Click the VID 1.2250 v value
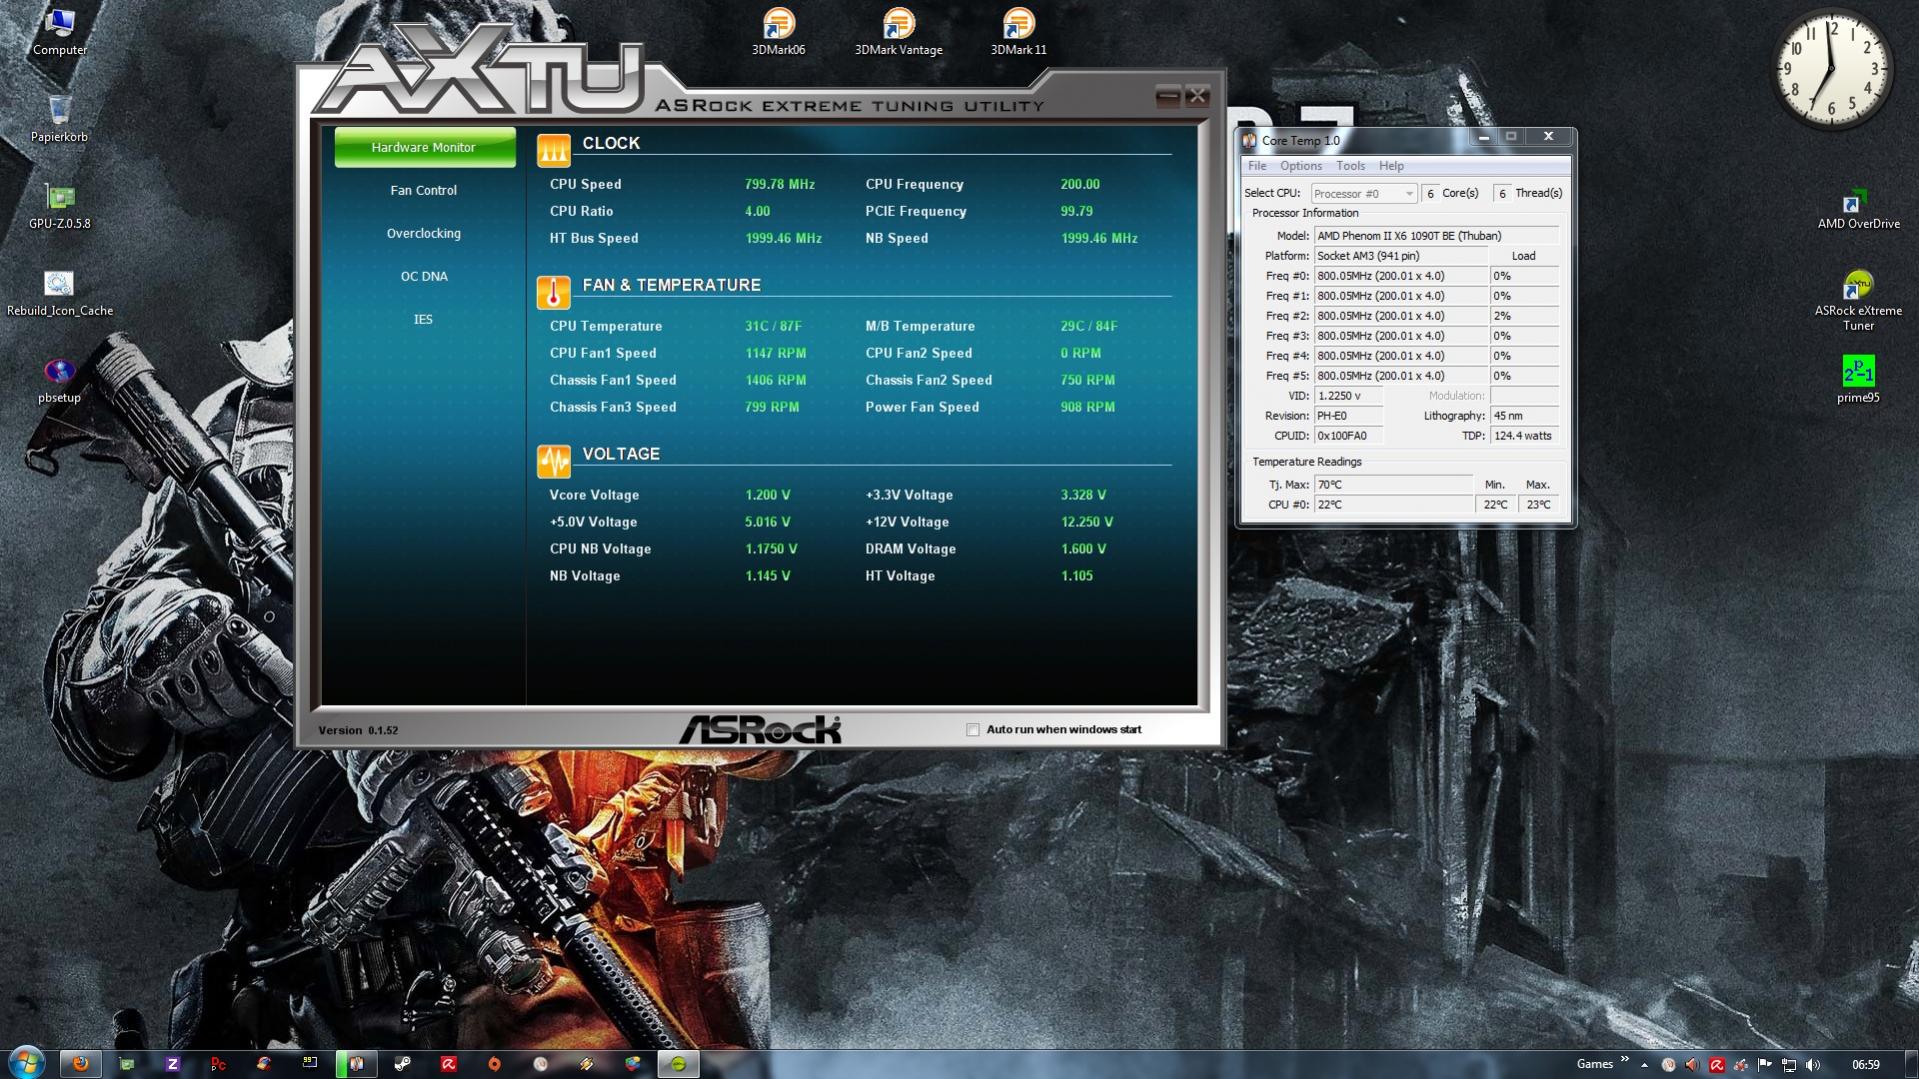1919x1079 pixels. (1348, 396)
